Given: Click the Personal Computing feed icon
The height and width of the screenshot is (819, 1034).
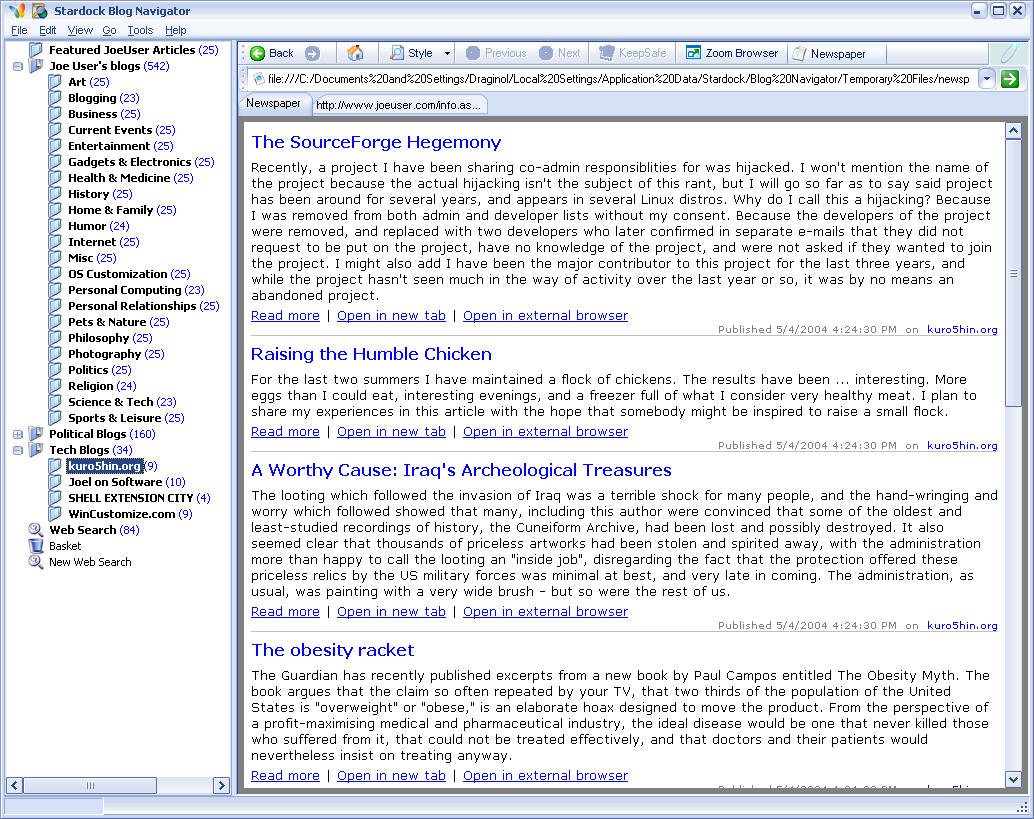Looking at the screenshot, I should click(x=56, y=290).
